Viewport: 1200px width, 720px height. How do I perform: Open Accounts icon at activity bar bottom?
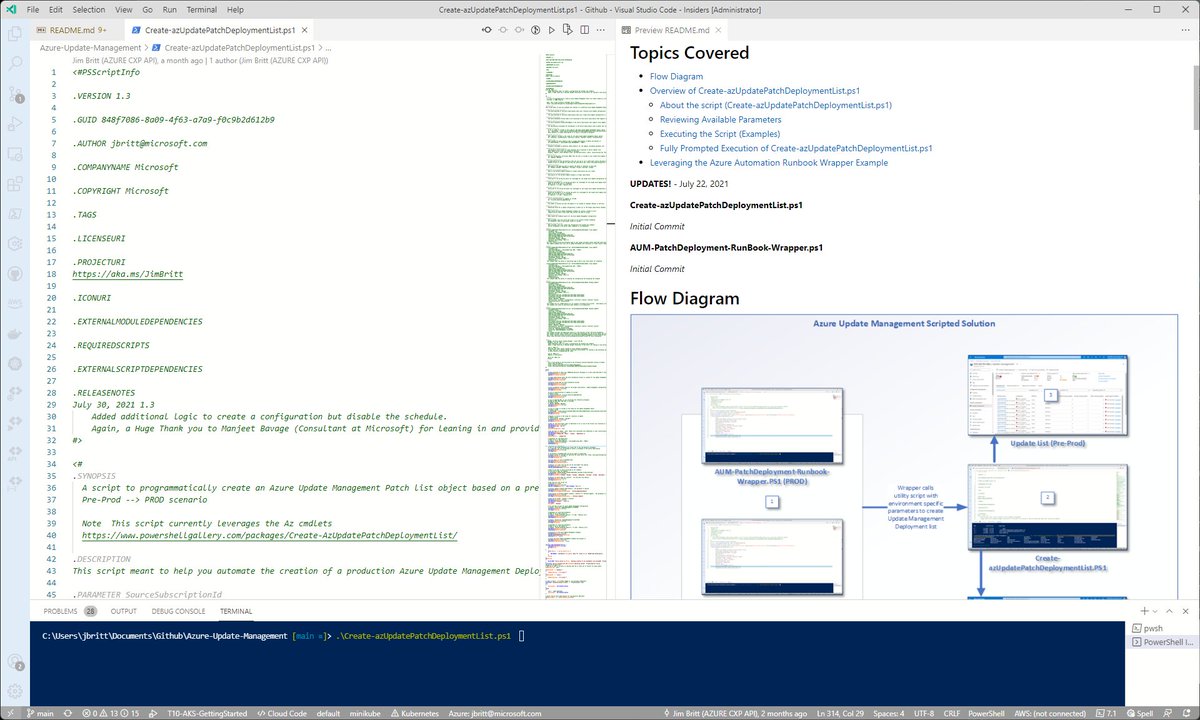point(15,662)
